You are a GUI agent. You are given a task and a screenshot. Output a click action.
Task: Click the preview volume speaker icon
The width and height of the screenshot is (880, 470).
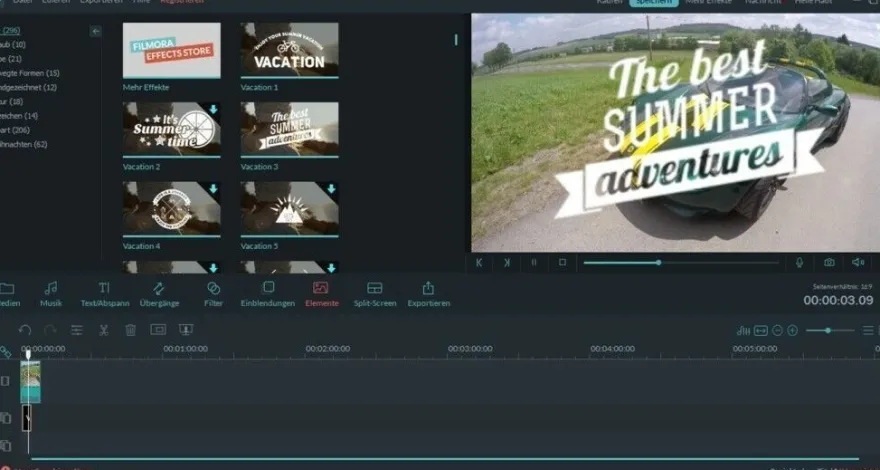pos(858,262)
